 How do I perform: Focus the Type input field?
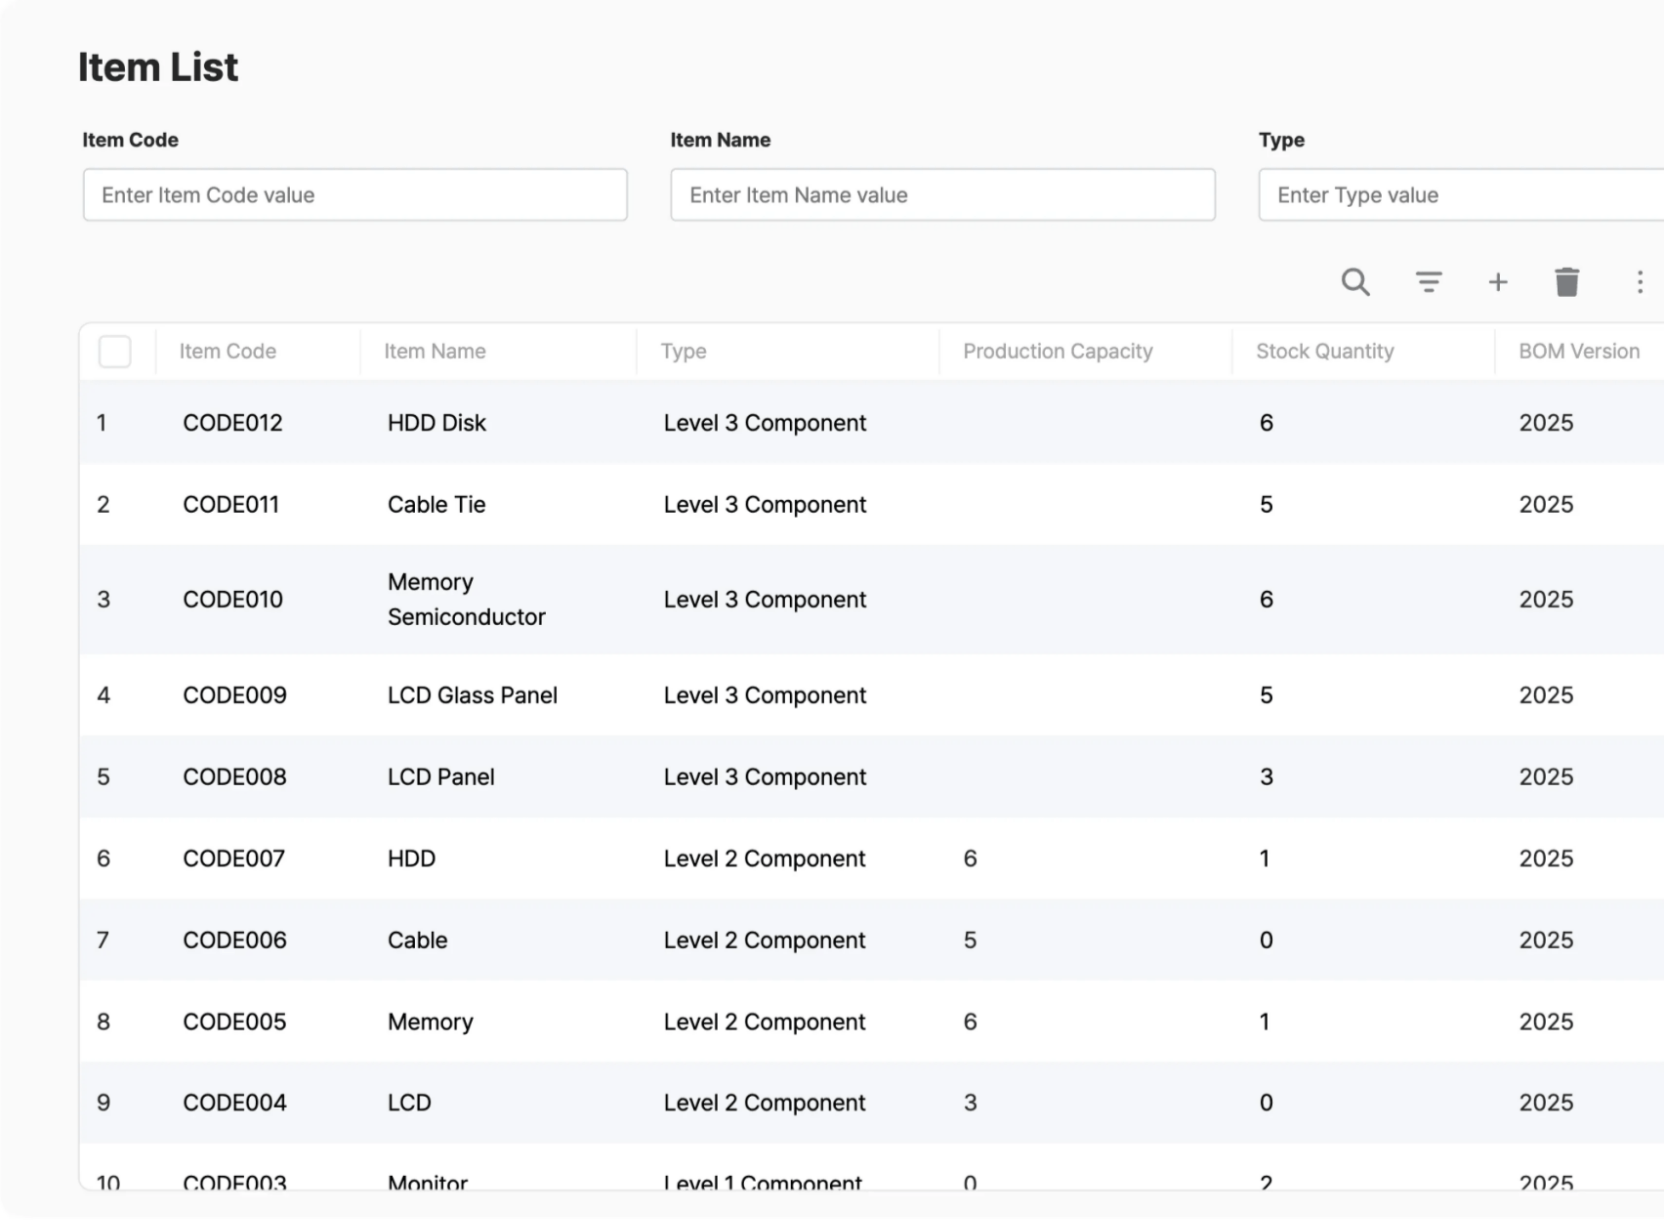[x=1461, y=195]
